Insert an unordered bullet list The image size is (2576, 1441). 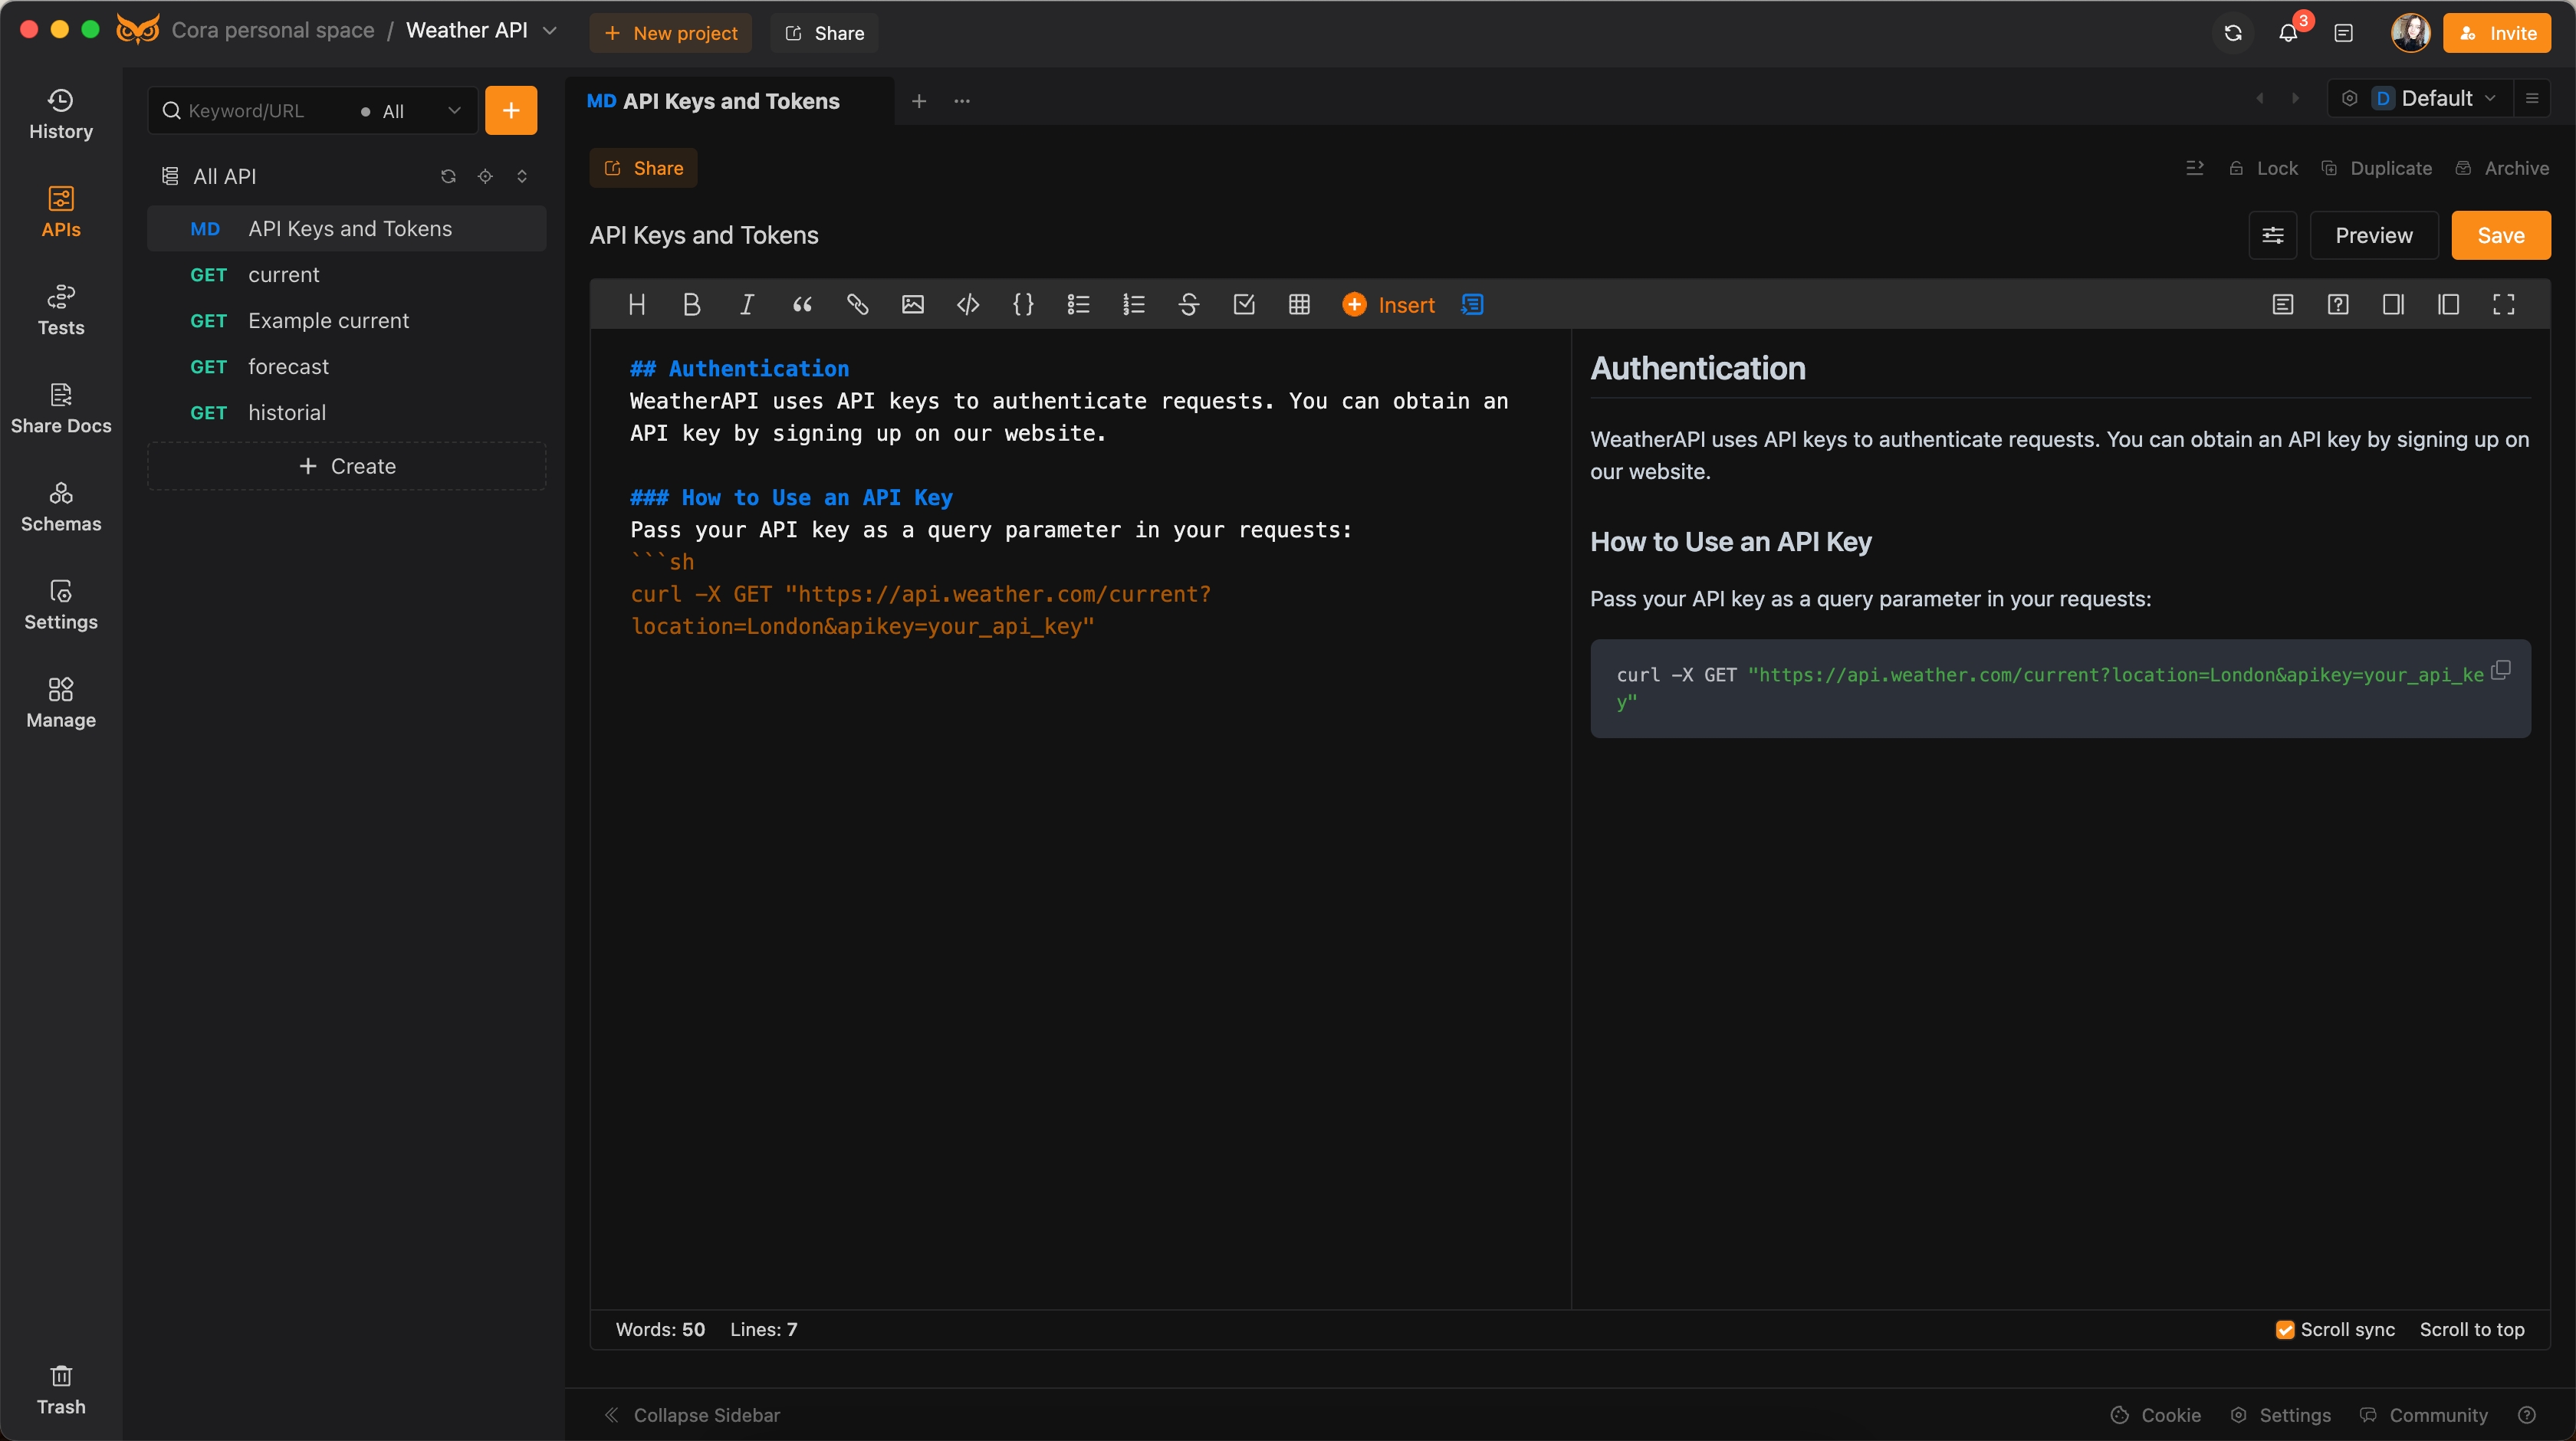(x=1078, y=305)
